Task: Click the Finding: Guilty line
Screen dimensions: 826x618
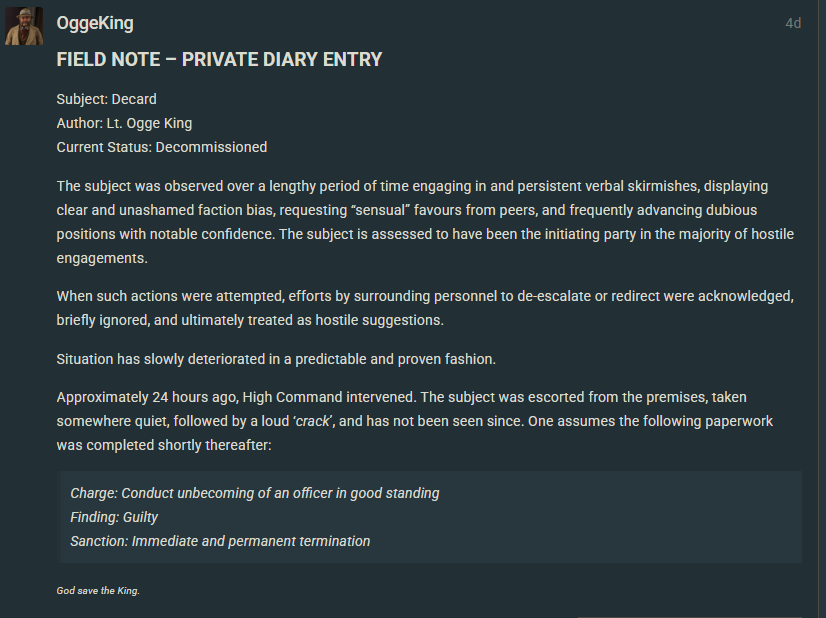Action: 114,517
